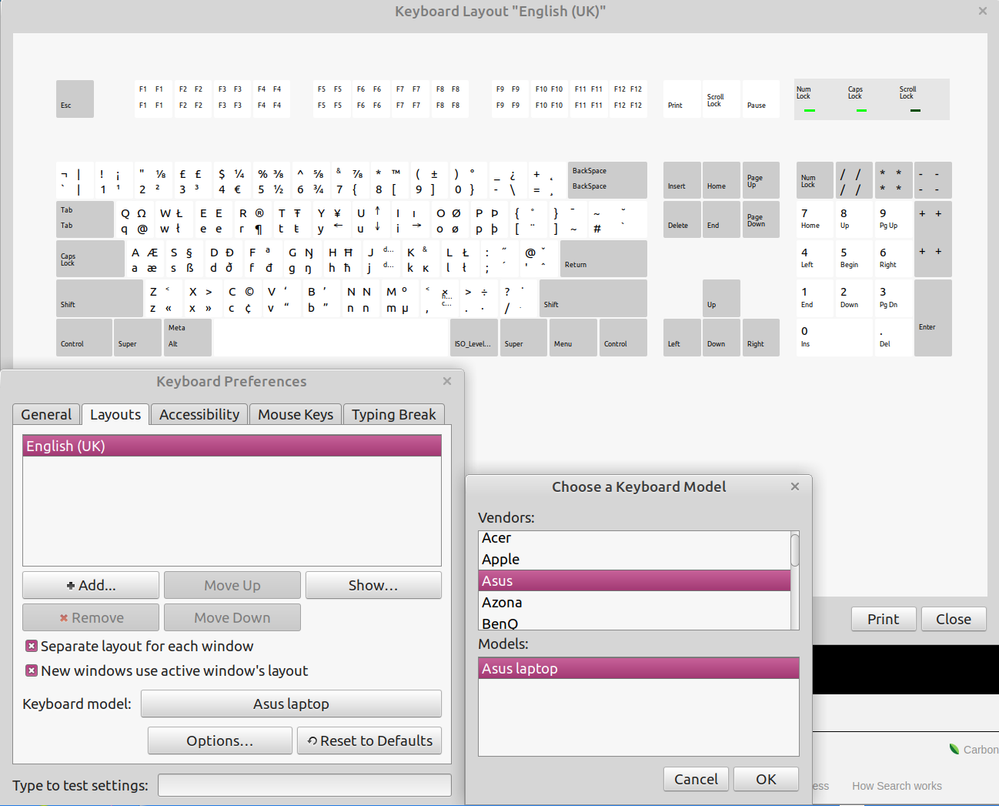Open the Mouse Keys tab

point(295,414)
